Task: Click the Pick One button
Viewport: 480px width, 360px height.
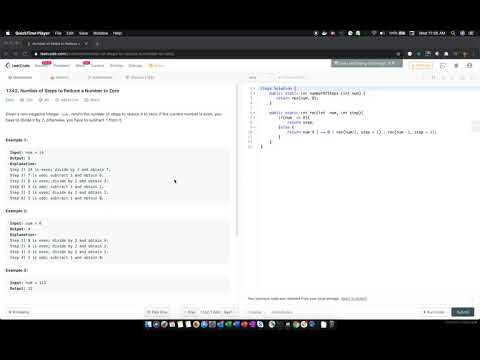Action: coord(157,312)
